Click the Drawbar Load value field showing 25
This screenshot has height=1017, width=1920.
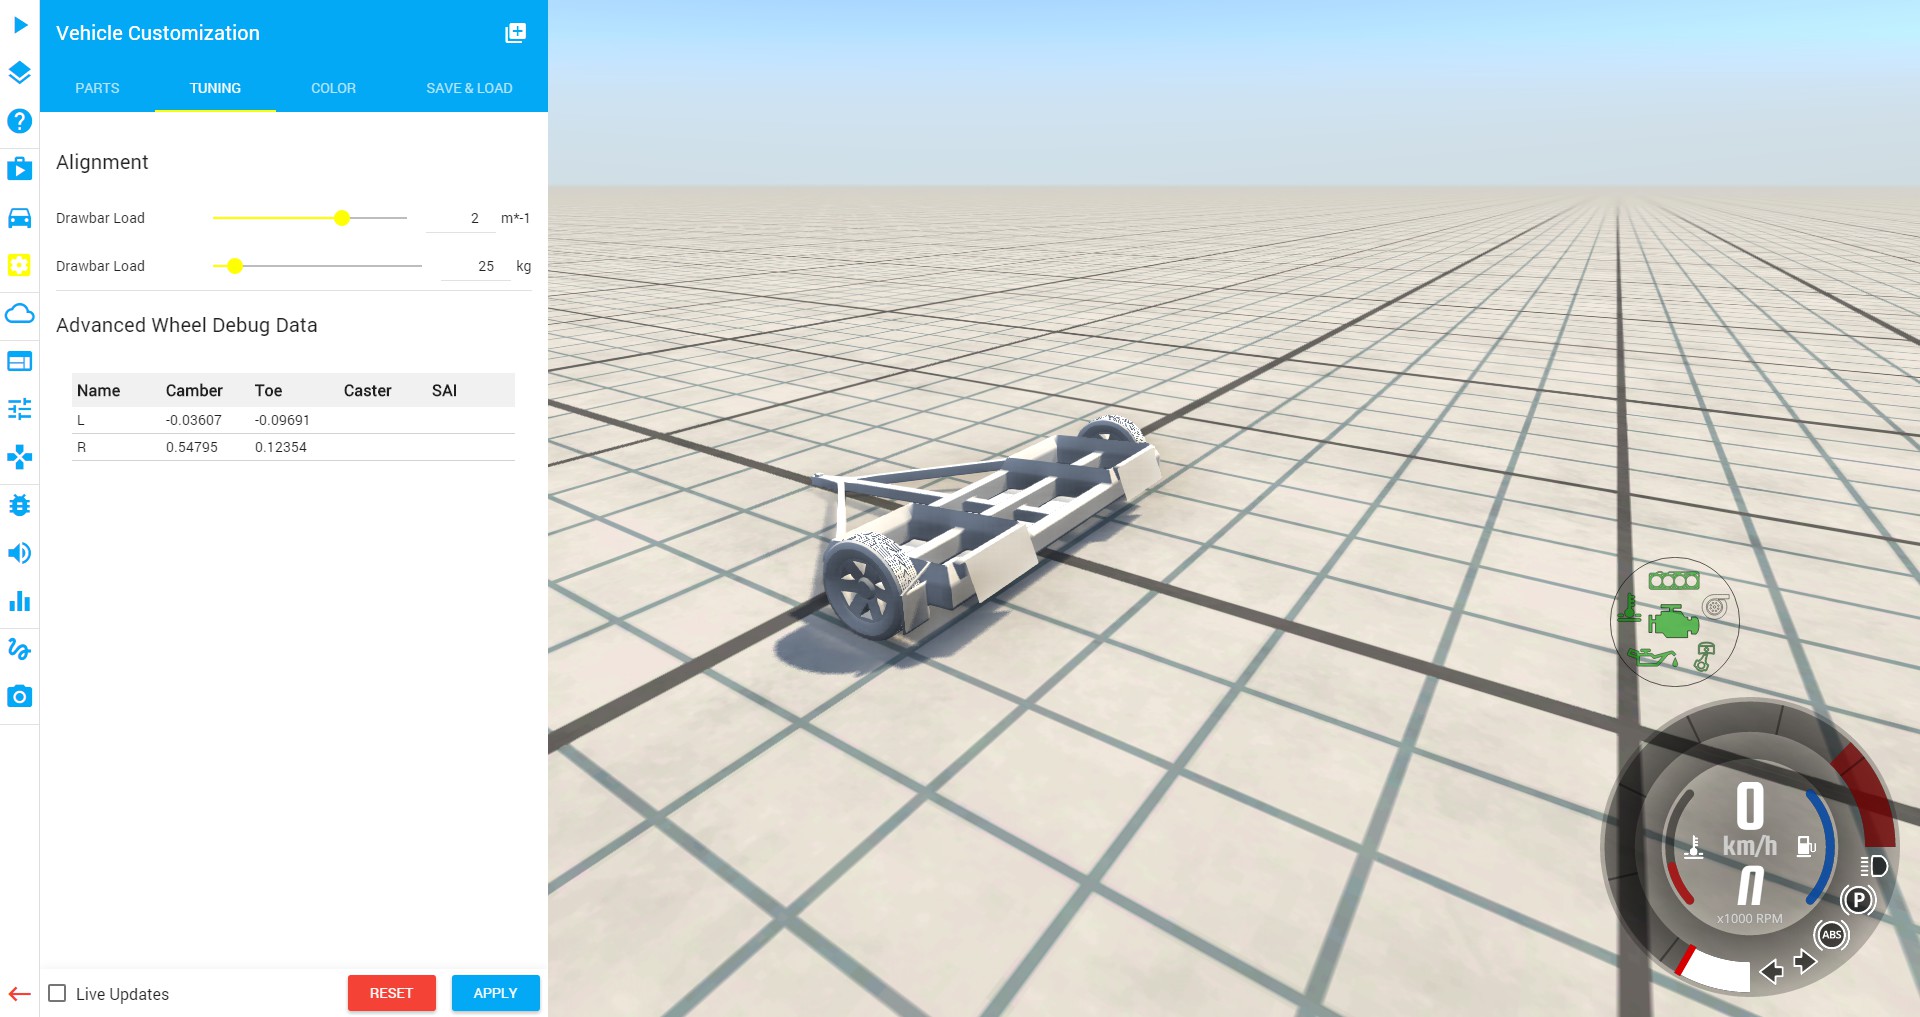point(476,266)
